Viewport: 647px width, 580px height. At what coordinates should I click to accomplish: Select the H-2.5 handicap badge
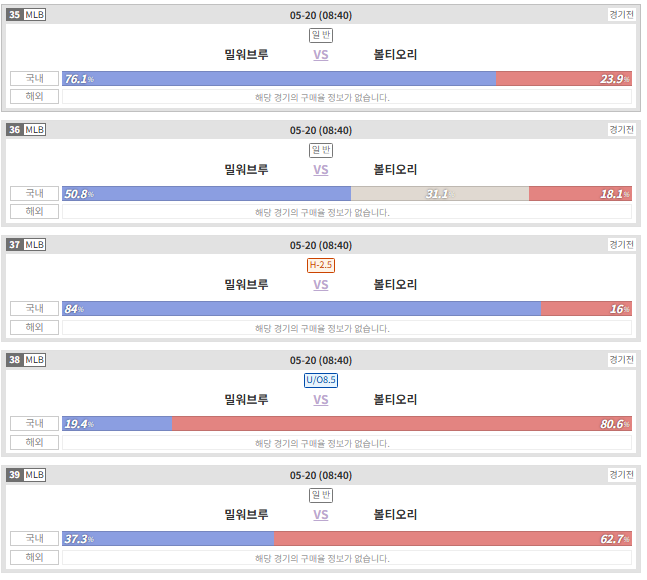[x=321, y=265]
